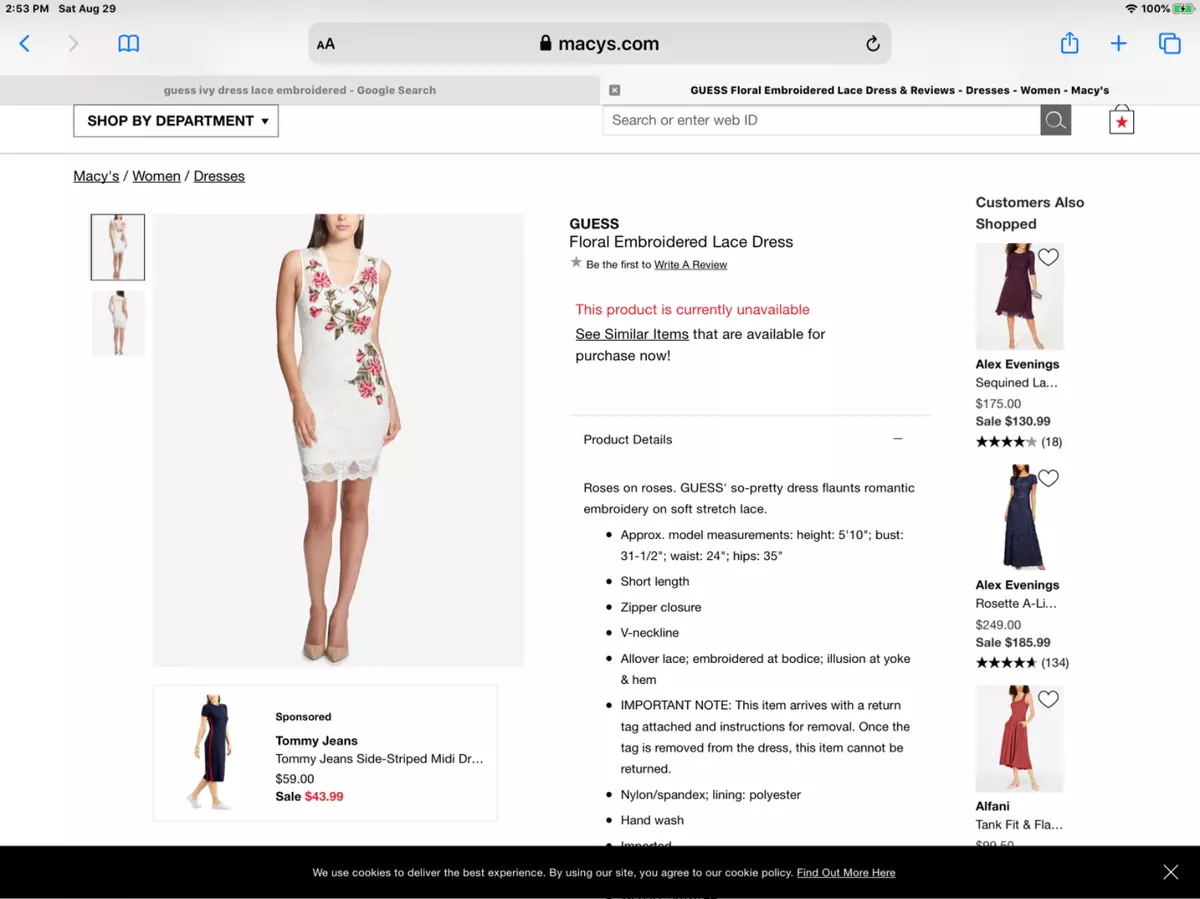Viewport: 1200px width, 899px height.
Task: Click 'Sale $43.99' price text
Action: click(309, 797)
